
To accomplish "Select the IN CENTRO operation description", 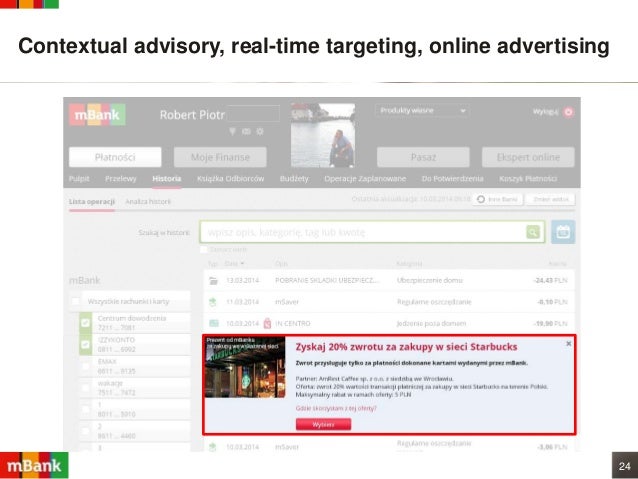I will [293, 324].
